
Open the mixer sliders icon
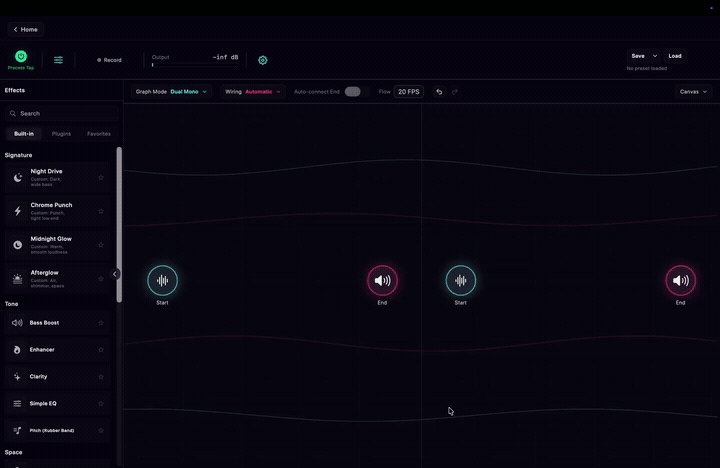click(x=58, y=60)
